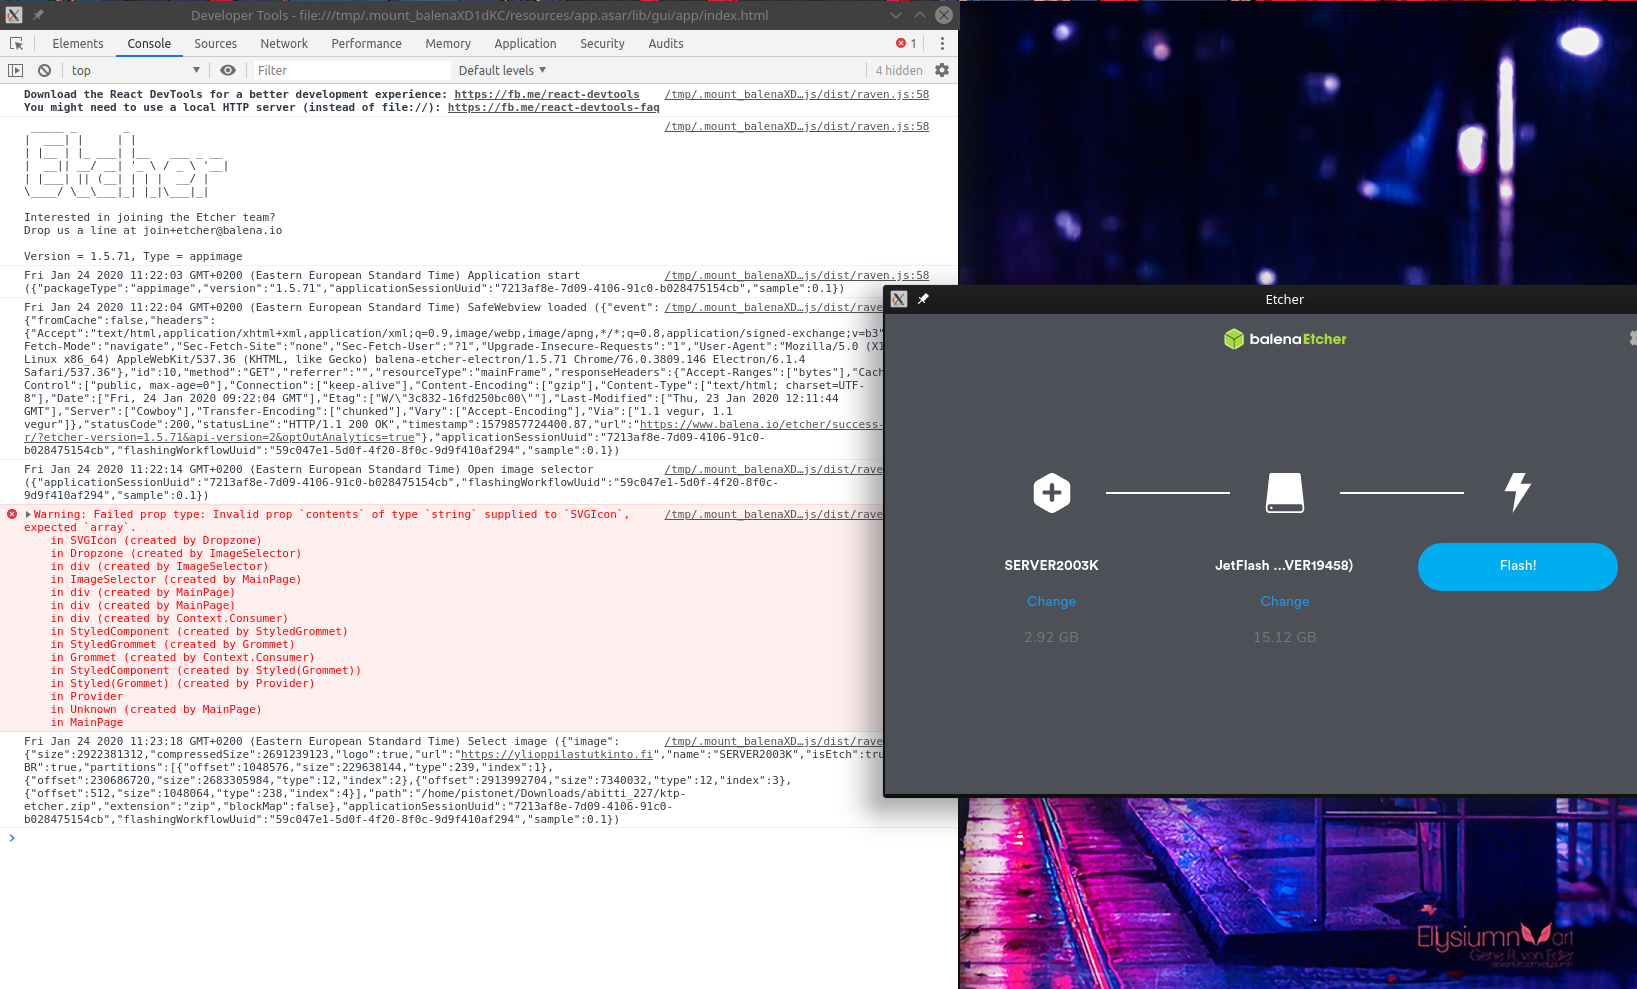
Task: Click the plus icon to select another image
Action: coord(1051,492)
